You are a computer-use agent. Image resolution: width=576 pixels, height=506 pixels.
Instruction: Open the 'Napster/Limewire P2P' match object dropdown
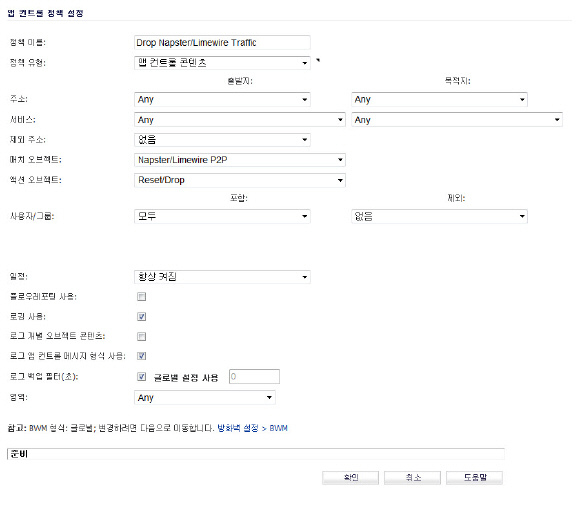240,160
